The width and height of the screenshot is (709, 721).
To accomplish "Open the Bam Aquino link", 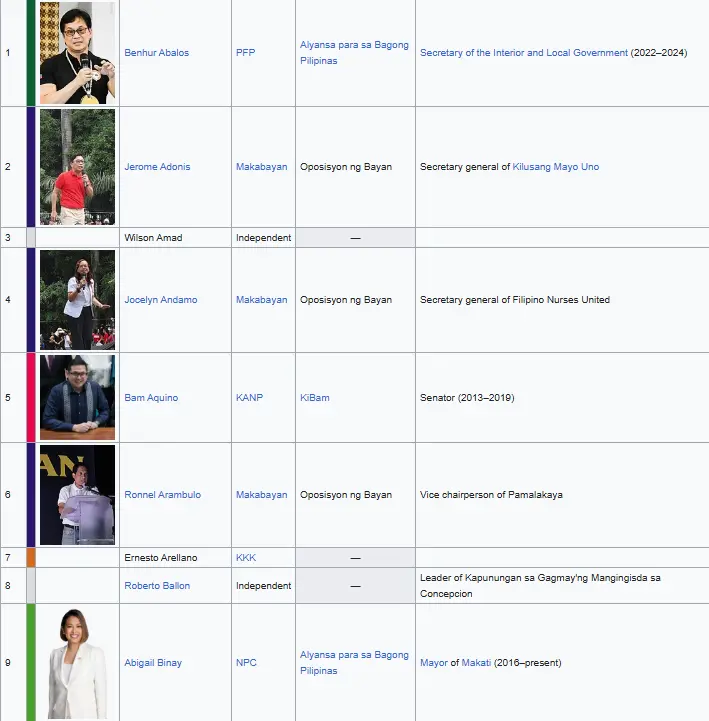I will [x=151, y=397].
